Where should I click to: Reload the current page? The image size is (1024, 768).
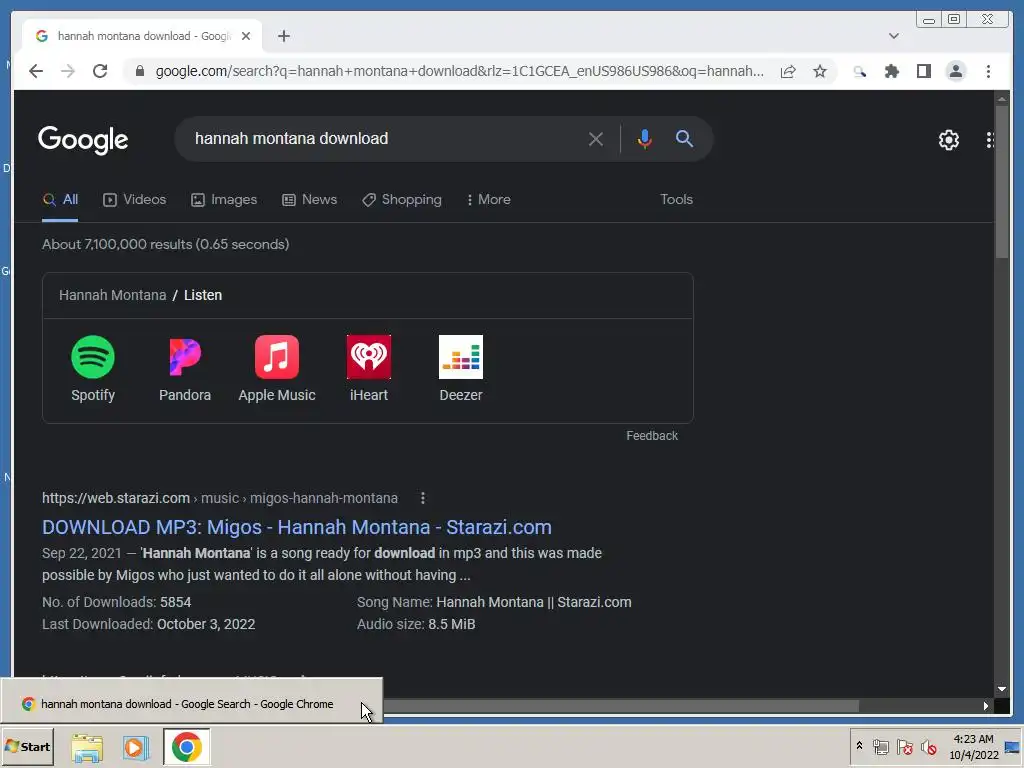click(x=100, y=71)
